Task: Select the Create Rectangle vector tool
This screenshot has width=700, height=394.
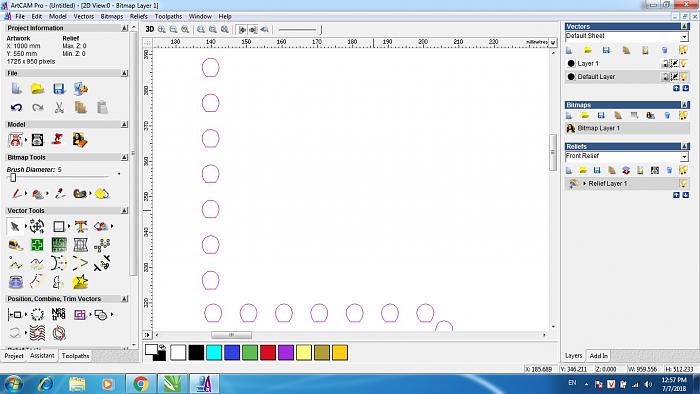Action: [x=58, y=226]
